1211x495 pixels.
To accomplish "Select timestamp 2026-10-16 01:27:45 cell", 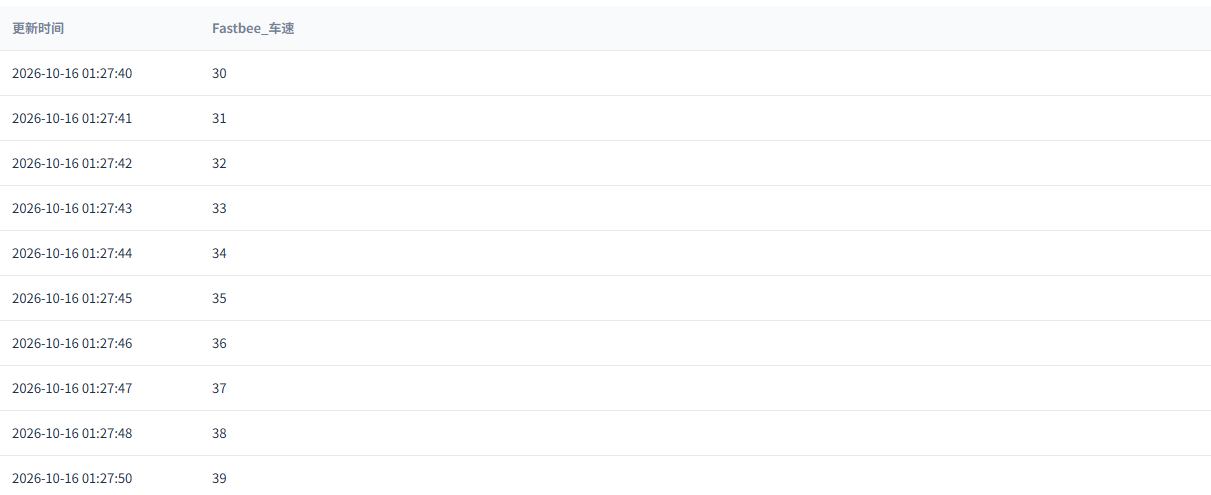I will [72, 298].
